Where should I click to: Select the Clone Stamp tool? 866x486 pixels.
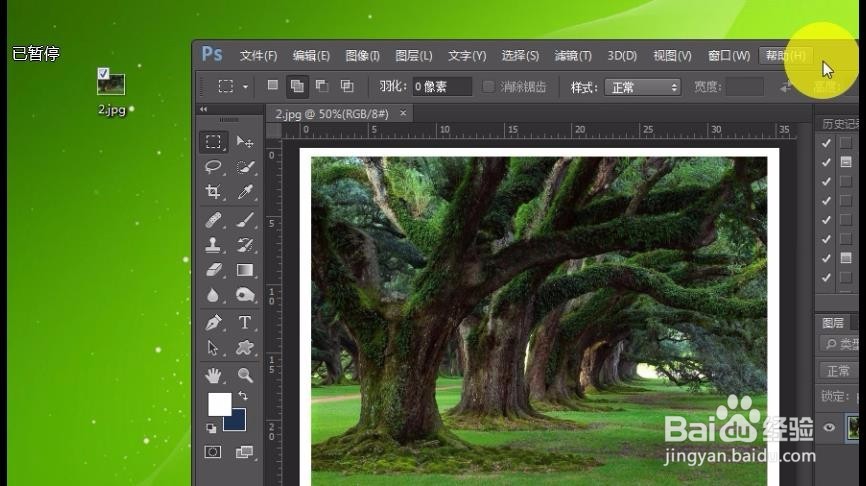click(x=213, y=245)
